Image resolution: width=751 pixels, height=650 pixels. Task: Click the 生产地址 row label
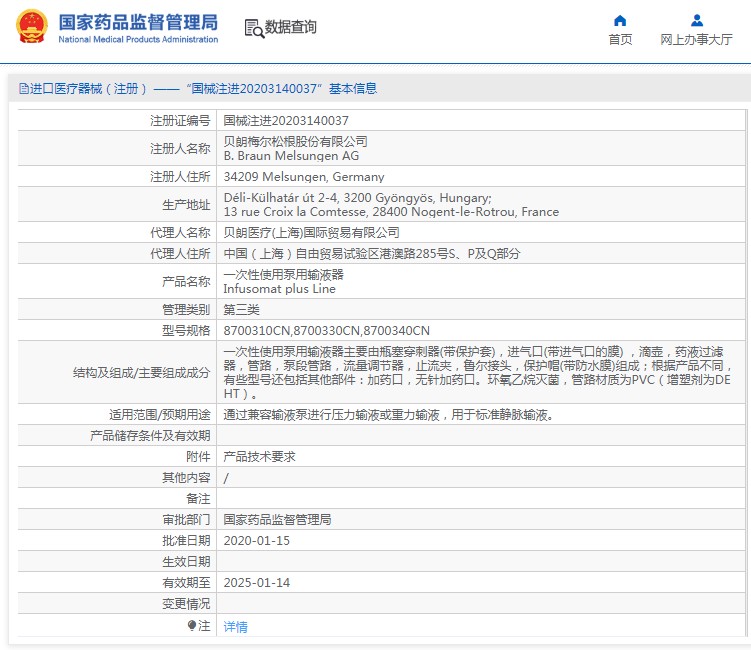[x=186, y=205]
